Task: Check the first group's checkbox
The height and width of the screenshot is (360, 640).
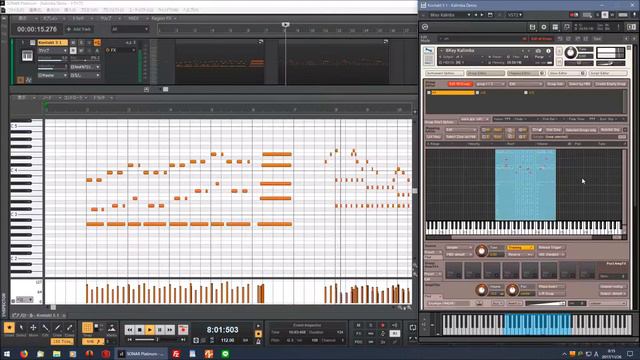Action: point(429,93)
